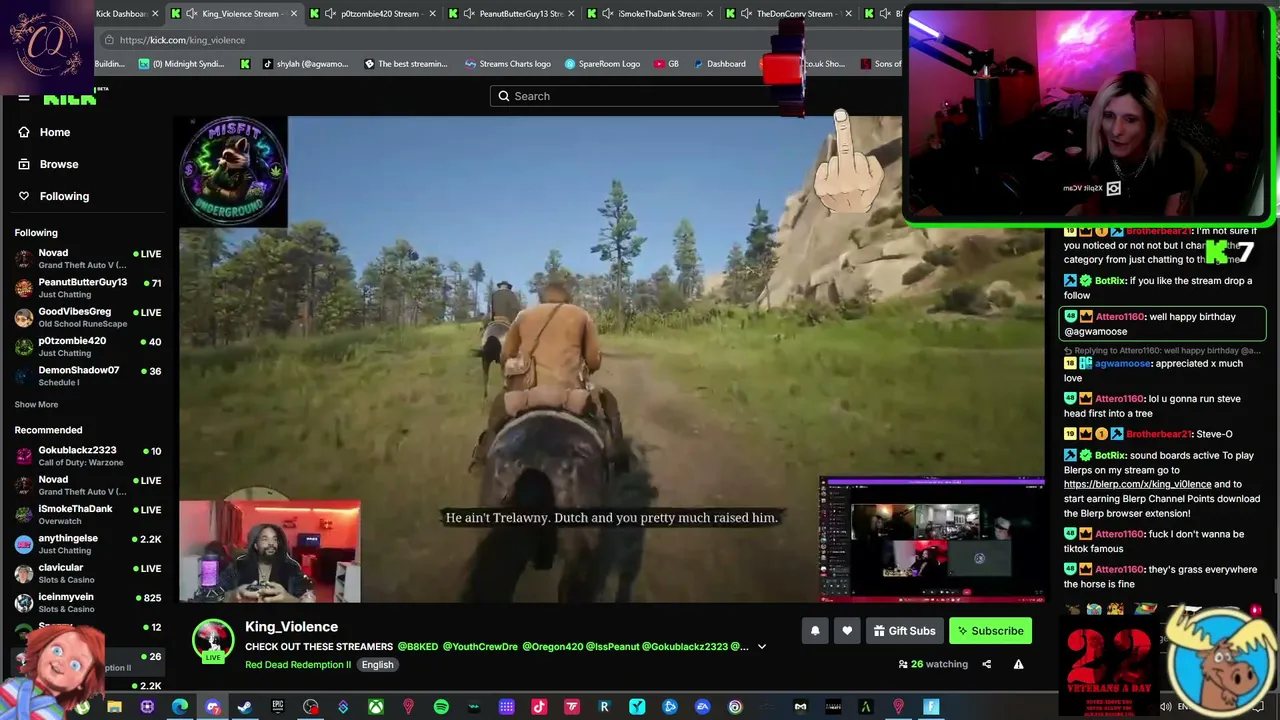This screenshot has height=720, width=1280.
Task: Open p0tzombie420 in Following list
Action: click(87, 346)
